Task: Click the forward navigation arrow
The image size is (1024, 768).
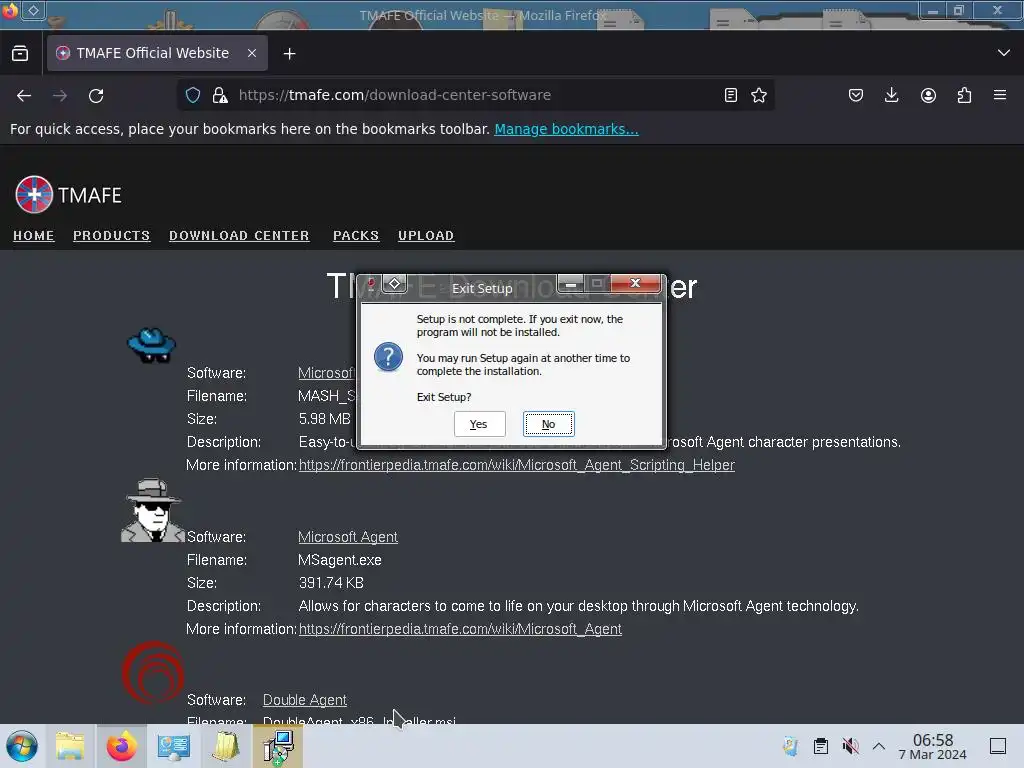Action: [x=59, y=95]
